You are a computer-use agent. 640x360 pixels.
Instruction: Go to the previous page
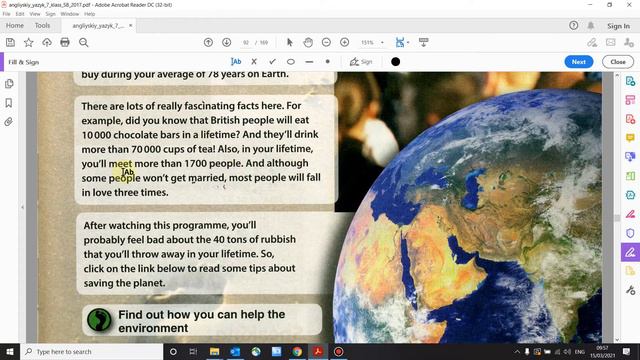click(208, 42)
